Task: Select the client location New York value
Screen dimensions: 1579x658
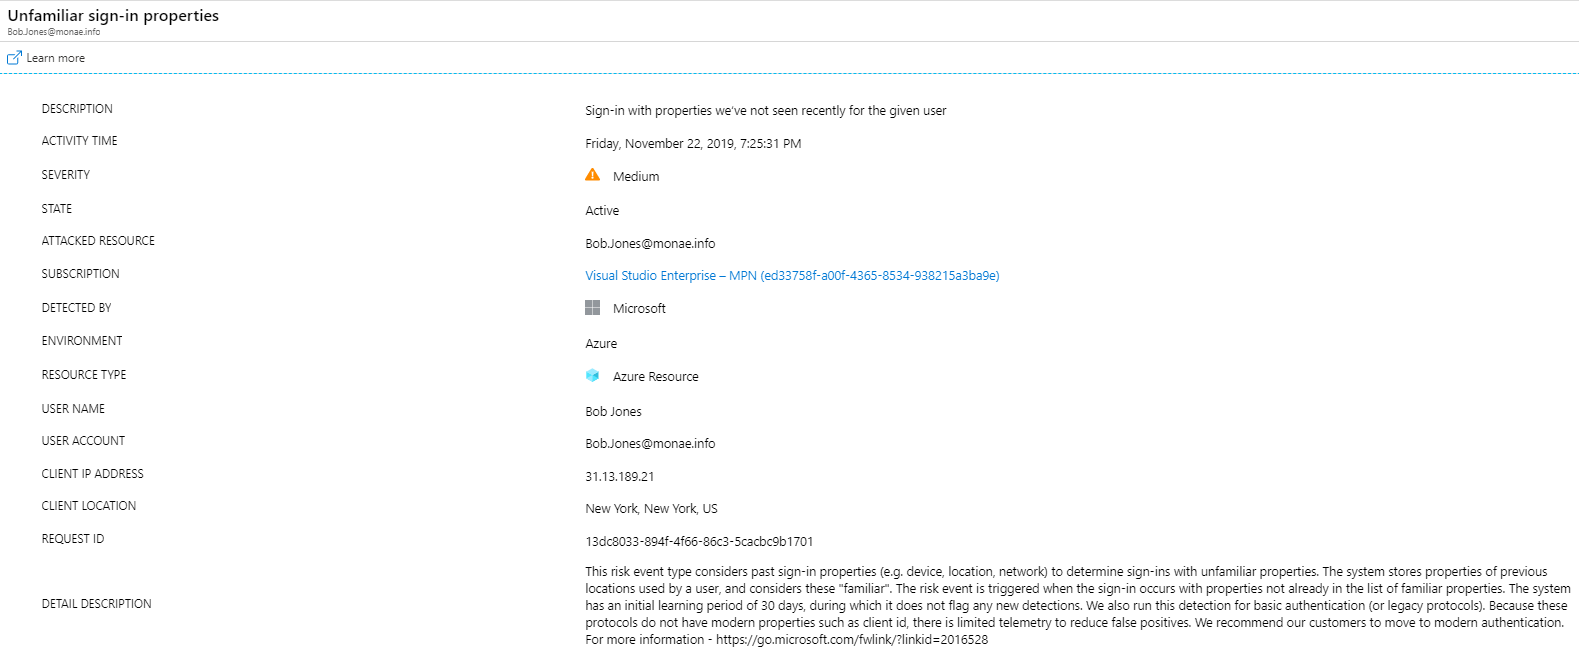Action: tap(651, 509)
